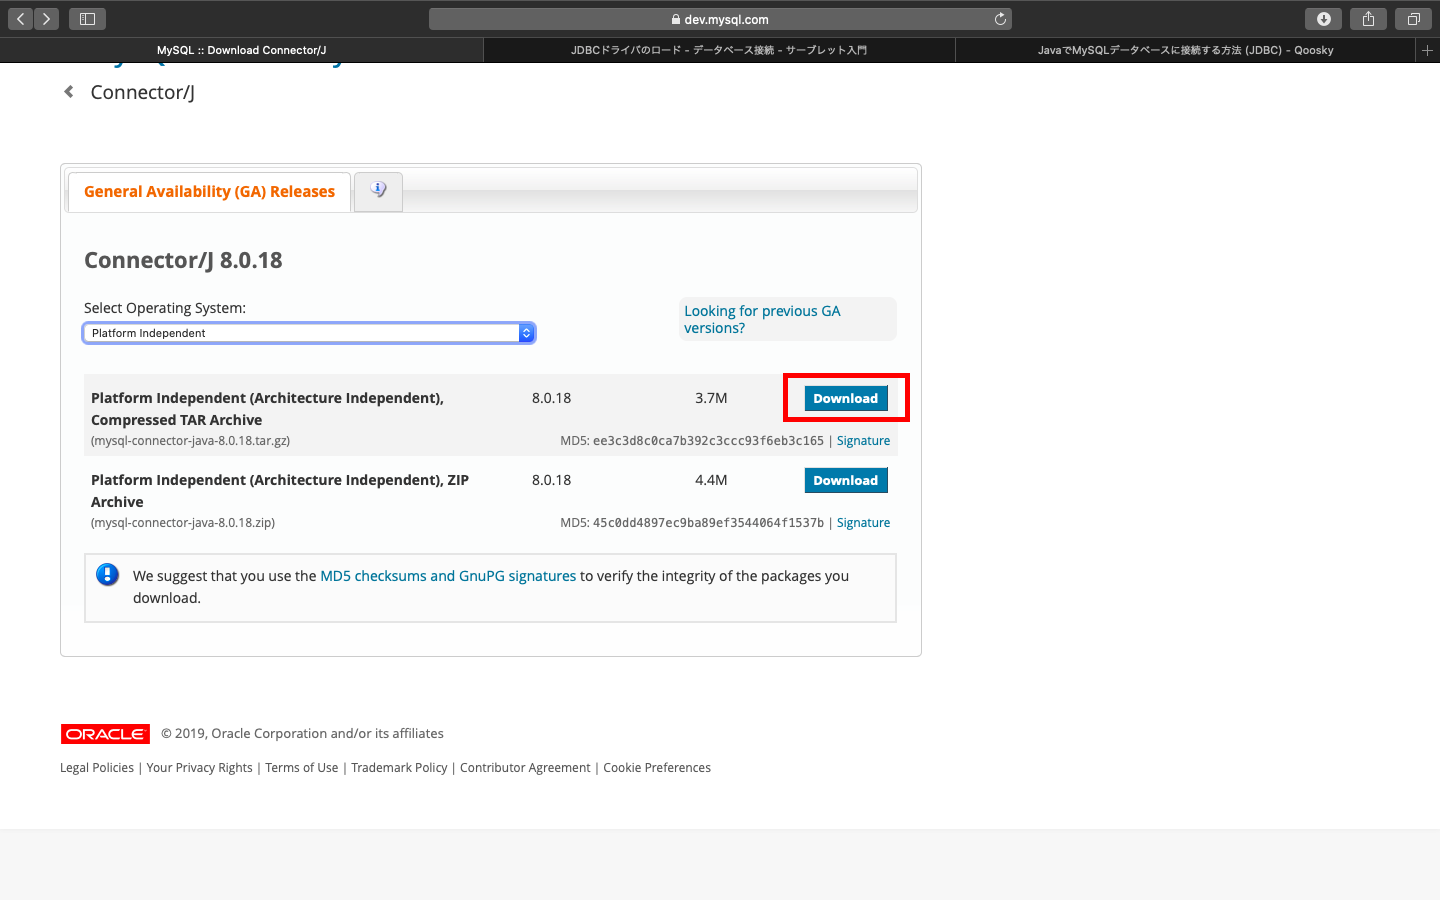The width and height of the screenshot is (1440, 900).
Task: Open a new tab with plus icon
Action: 1427,50
